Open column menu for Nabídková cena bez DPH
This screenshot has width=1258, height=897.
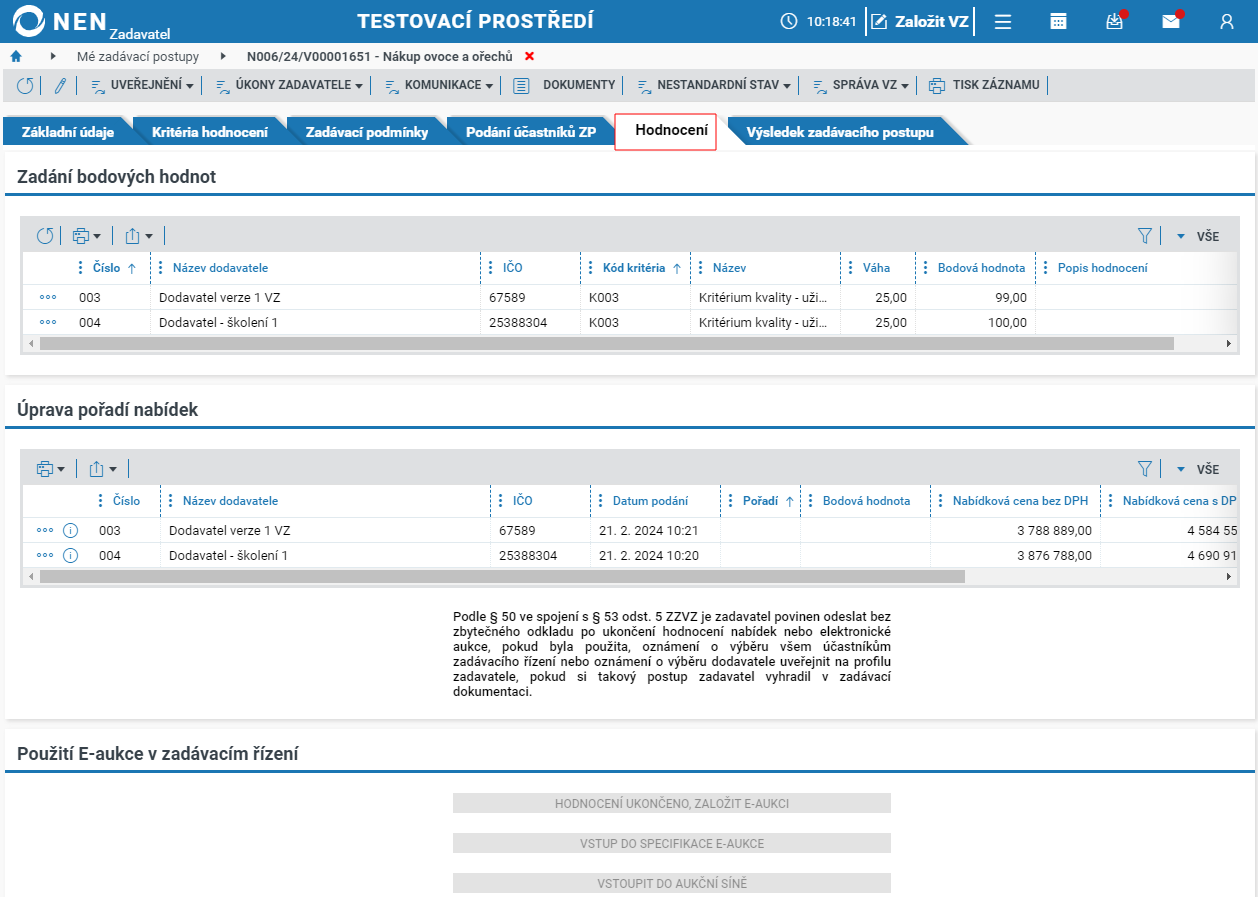pos(941,501)
